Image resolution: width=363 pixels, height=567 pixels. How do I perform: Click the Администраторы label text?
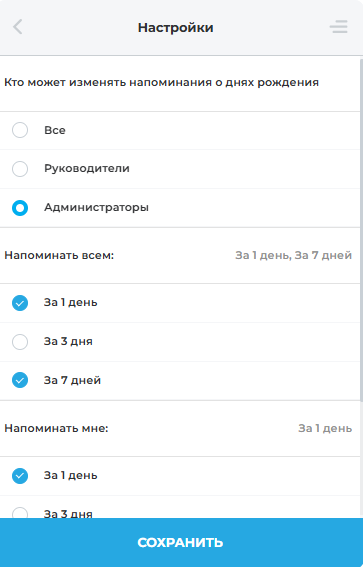point(96,208)
